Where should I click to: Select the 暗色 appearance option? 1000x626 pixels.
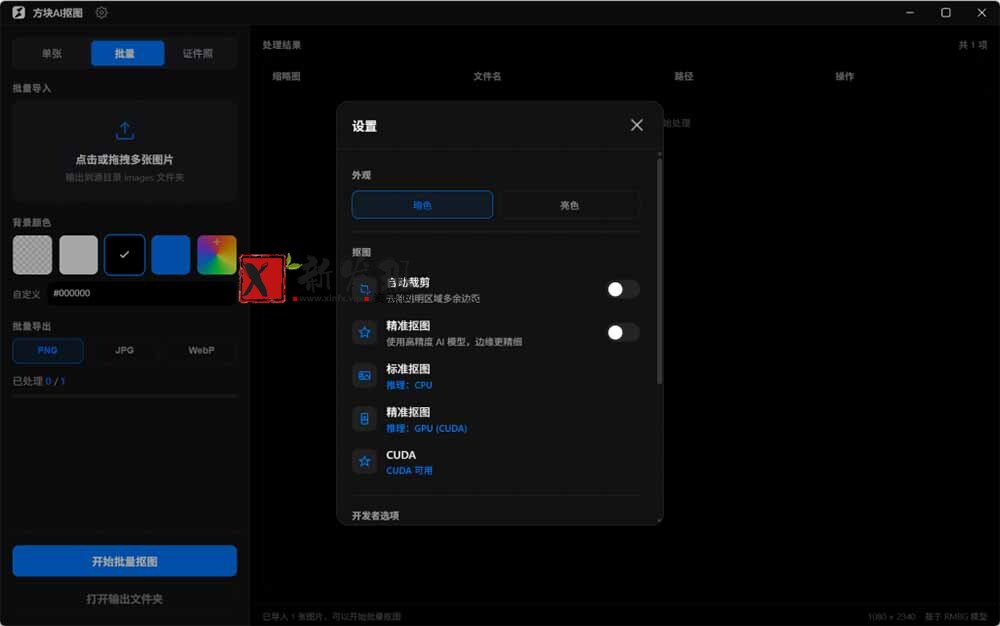point(422,205)
